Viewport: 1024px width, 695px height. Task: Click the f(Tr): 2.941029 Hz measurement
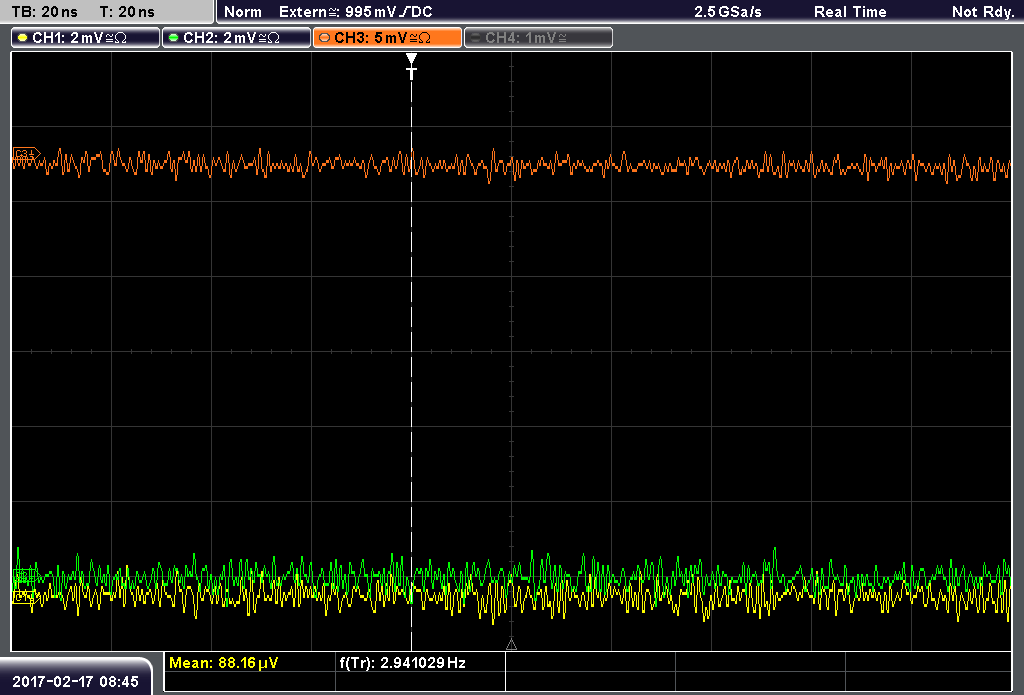[402, 663]
